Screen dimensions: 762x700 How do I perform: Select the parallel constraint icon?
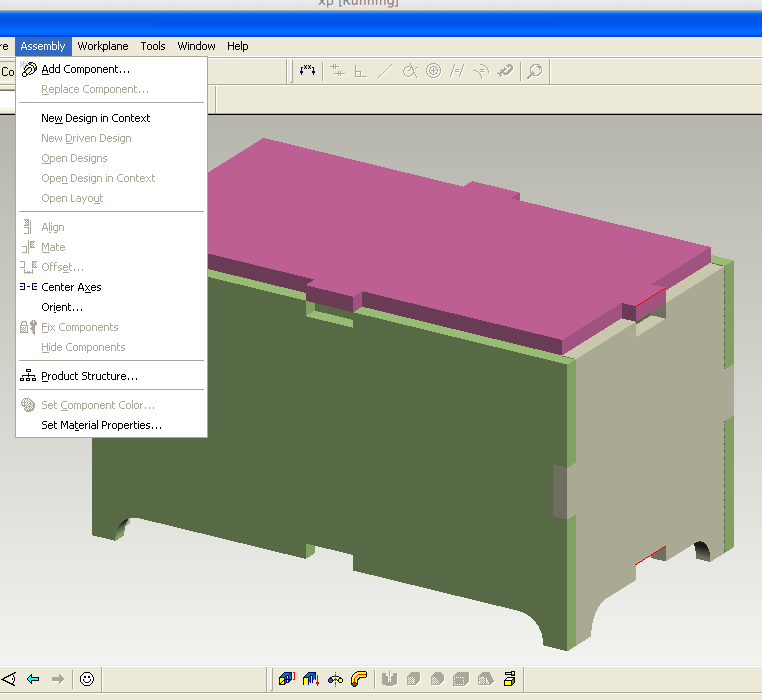[x=457, y=71]
